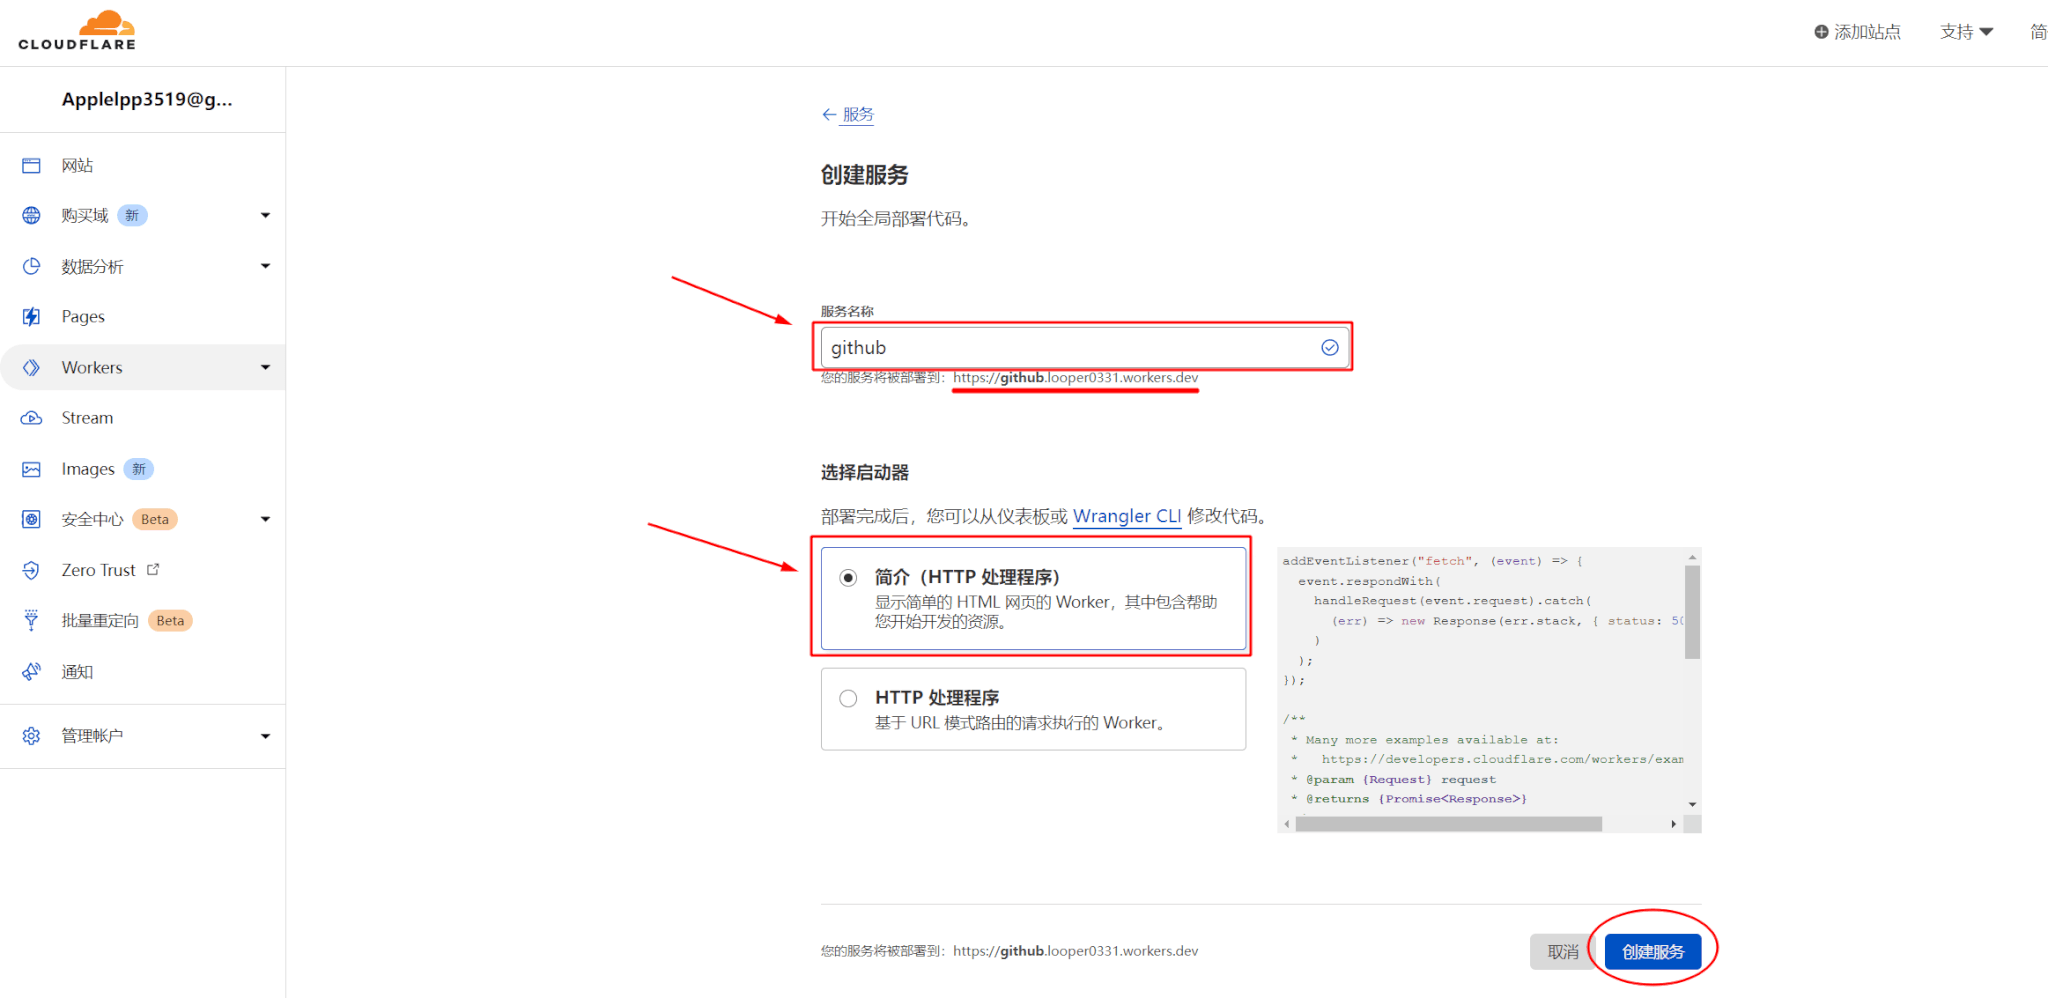This screenshot has width=2048, height=998.
Task: Open the 支持 dropdown
Action: click(x=1966, y=32)
